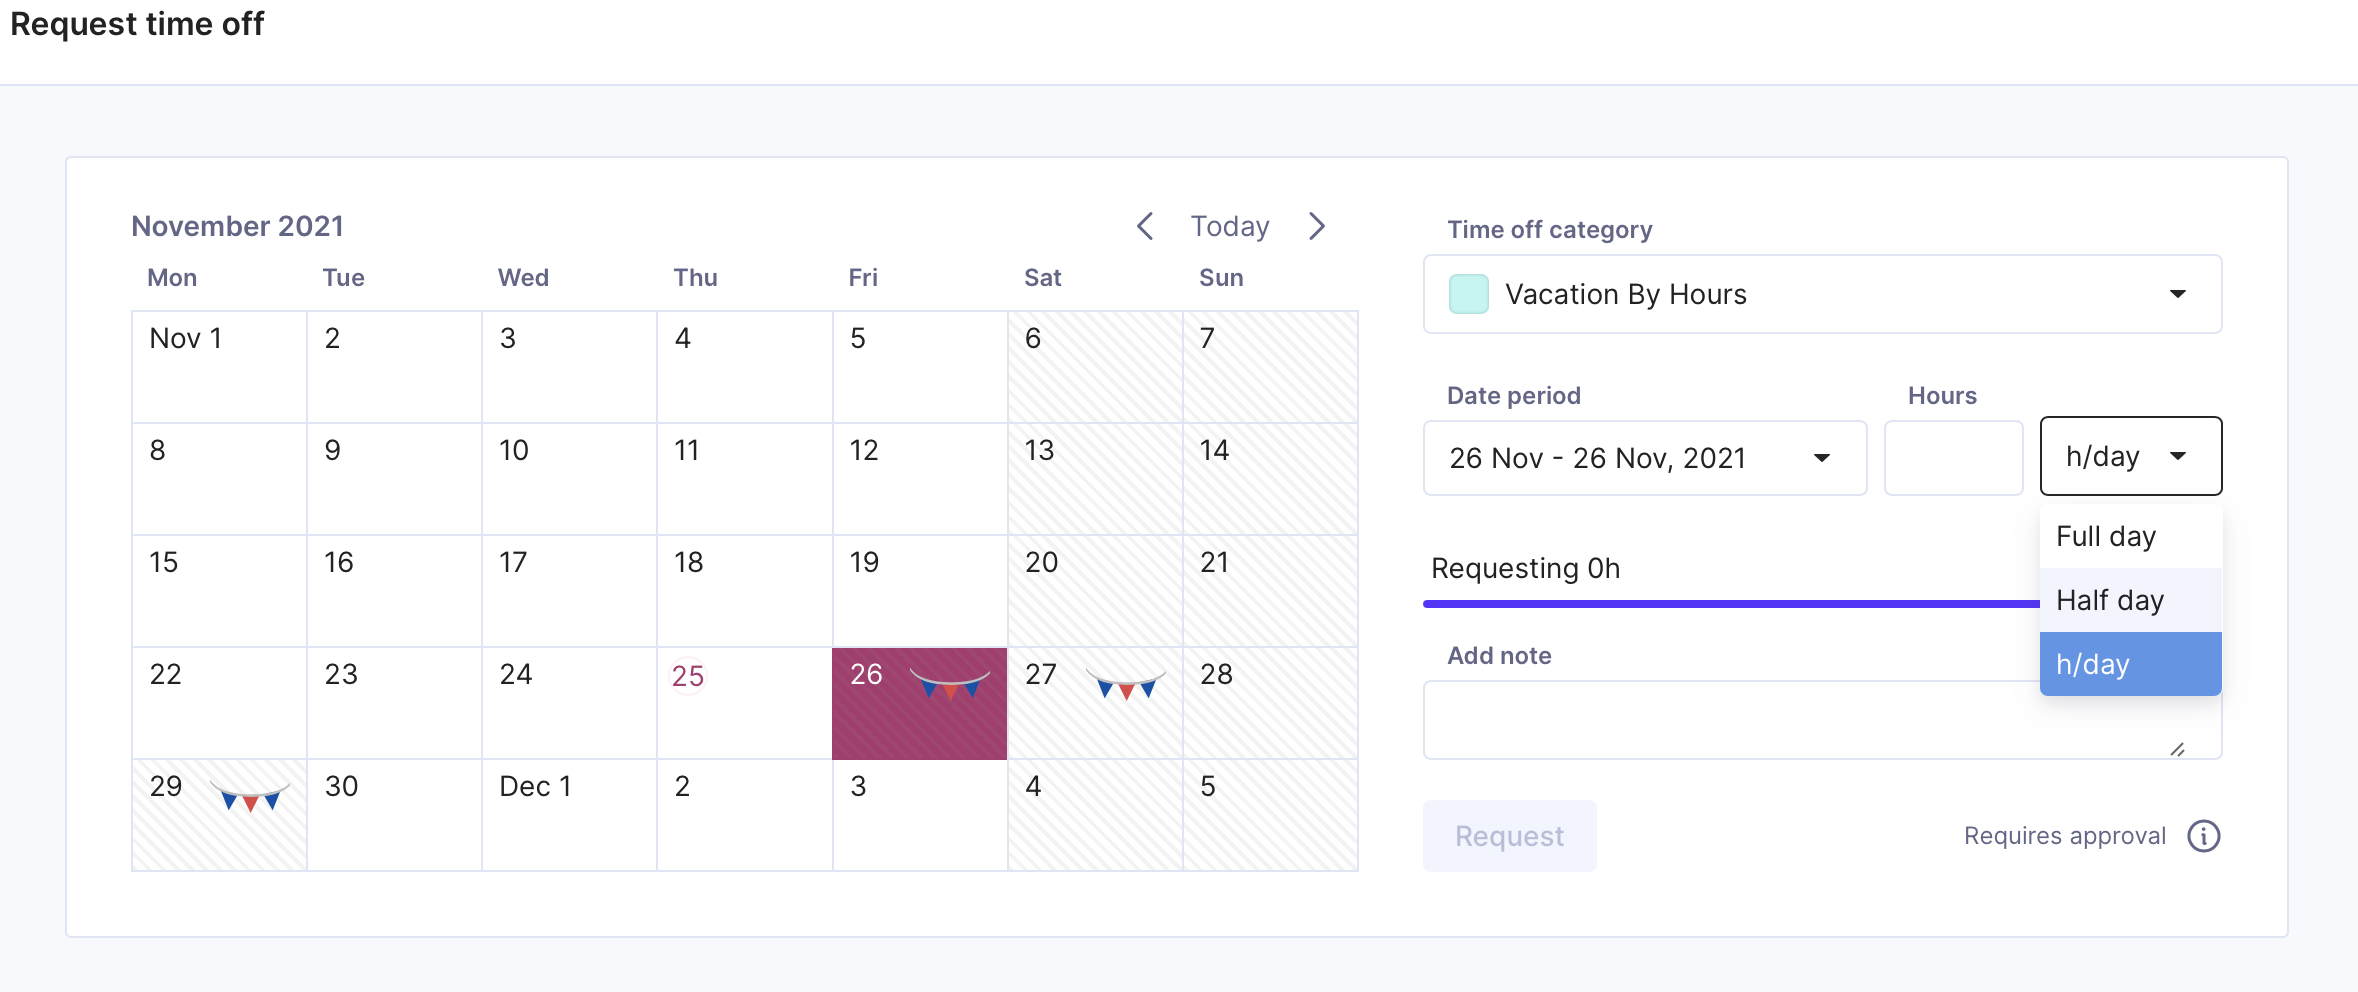The image size is (2358, 992).
Task: Select today's date November 25
Action: click(x=745, y=703)
